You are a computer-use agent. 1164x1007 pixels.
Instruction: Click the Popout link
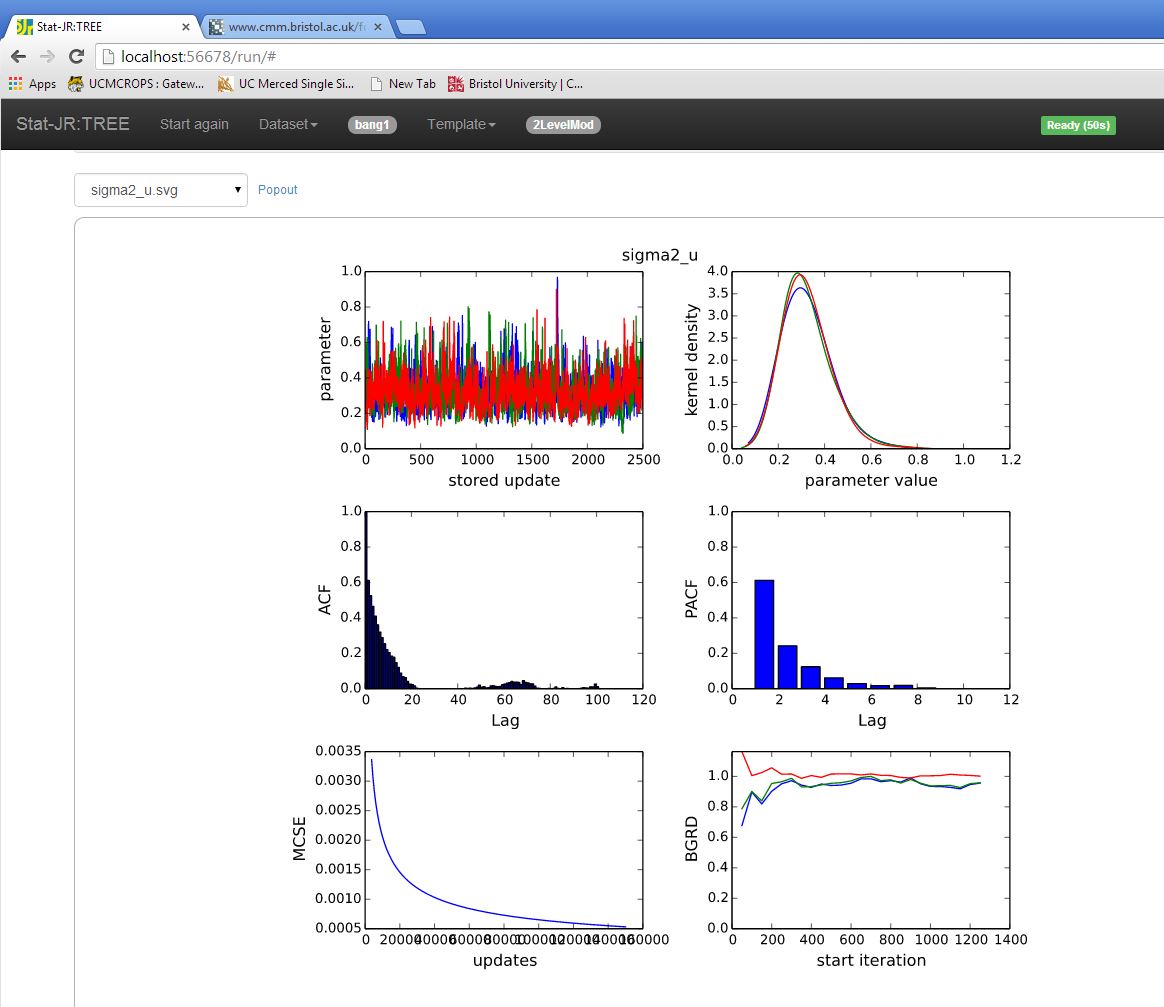click(278, 190)
